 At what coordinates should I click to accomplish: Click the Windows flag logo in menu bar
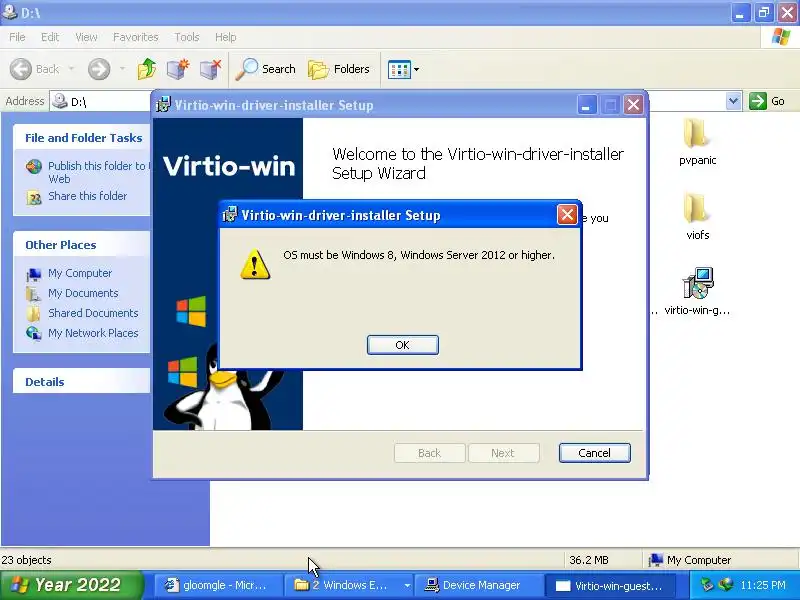tap(781, 37)
